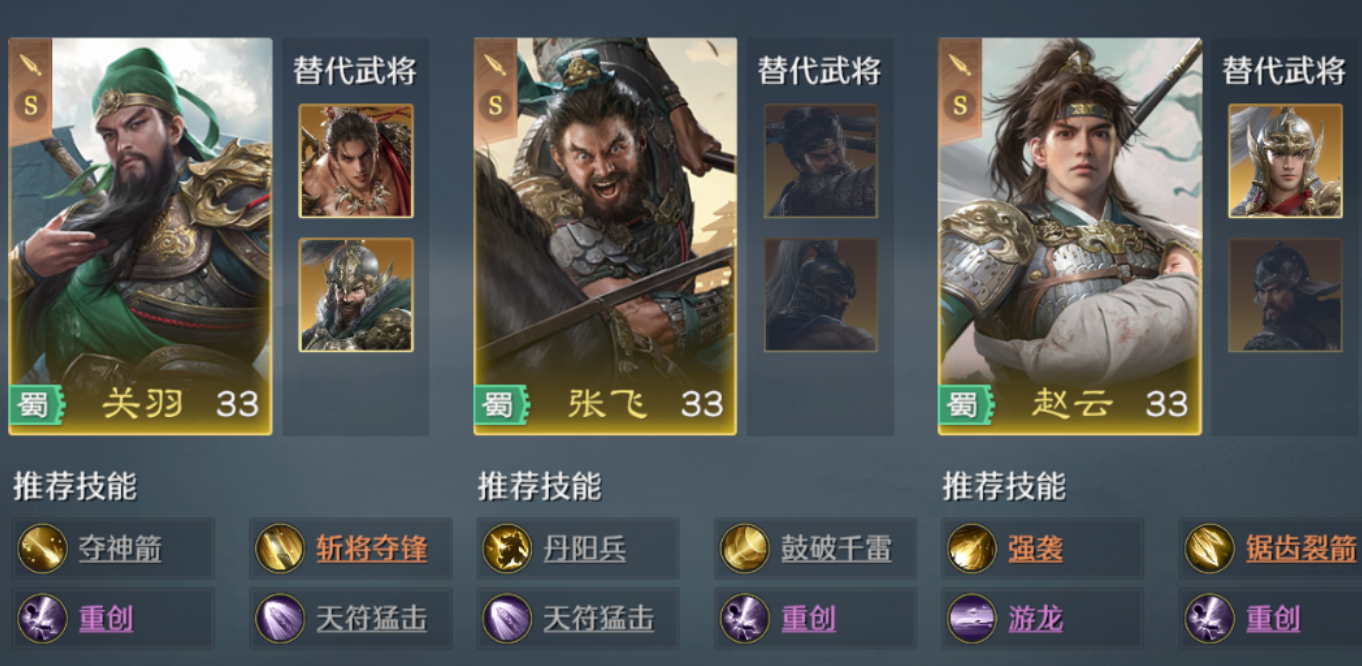Tap the 鼓破千雷 drum skill icon
The image size is (1362, 666).
click(x=745, y=549)
